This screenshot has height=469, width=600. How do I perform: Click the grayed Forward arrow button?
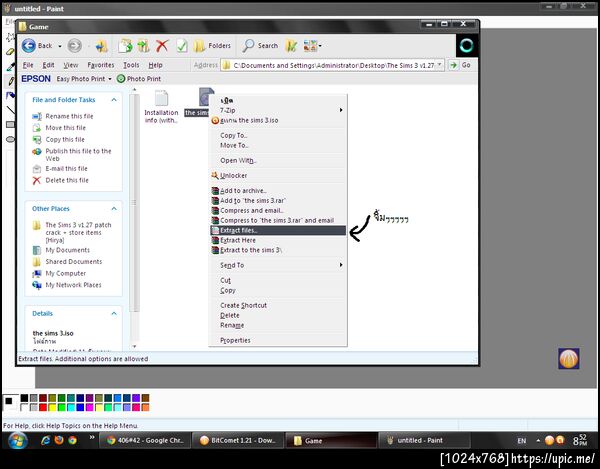[75, 46]
